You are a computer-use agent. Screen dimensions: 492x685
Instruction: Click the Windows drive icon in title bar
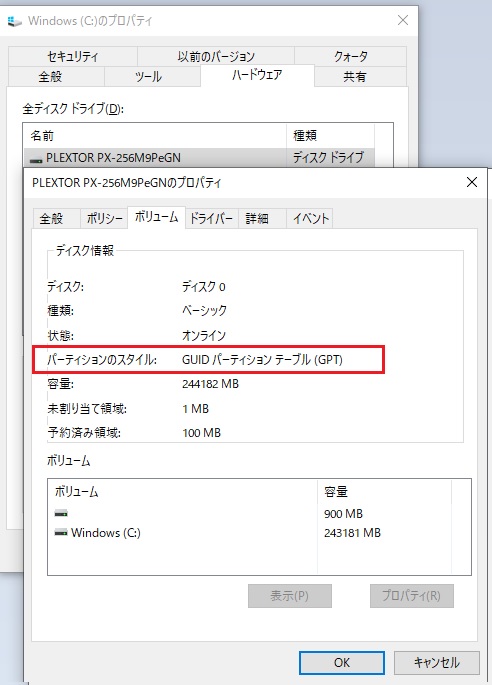14,21
